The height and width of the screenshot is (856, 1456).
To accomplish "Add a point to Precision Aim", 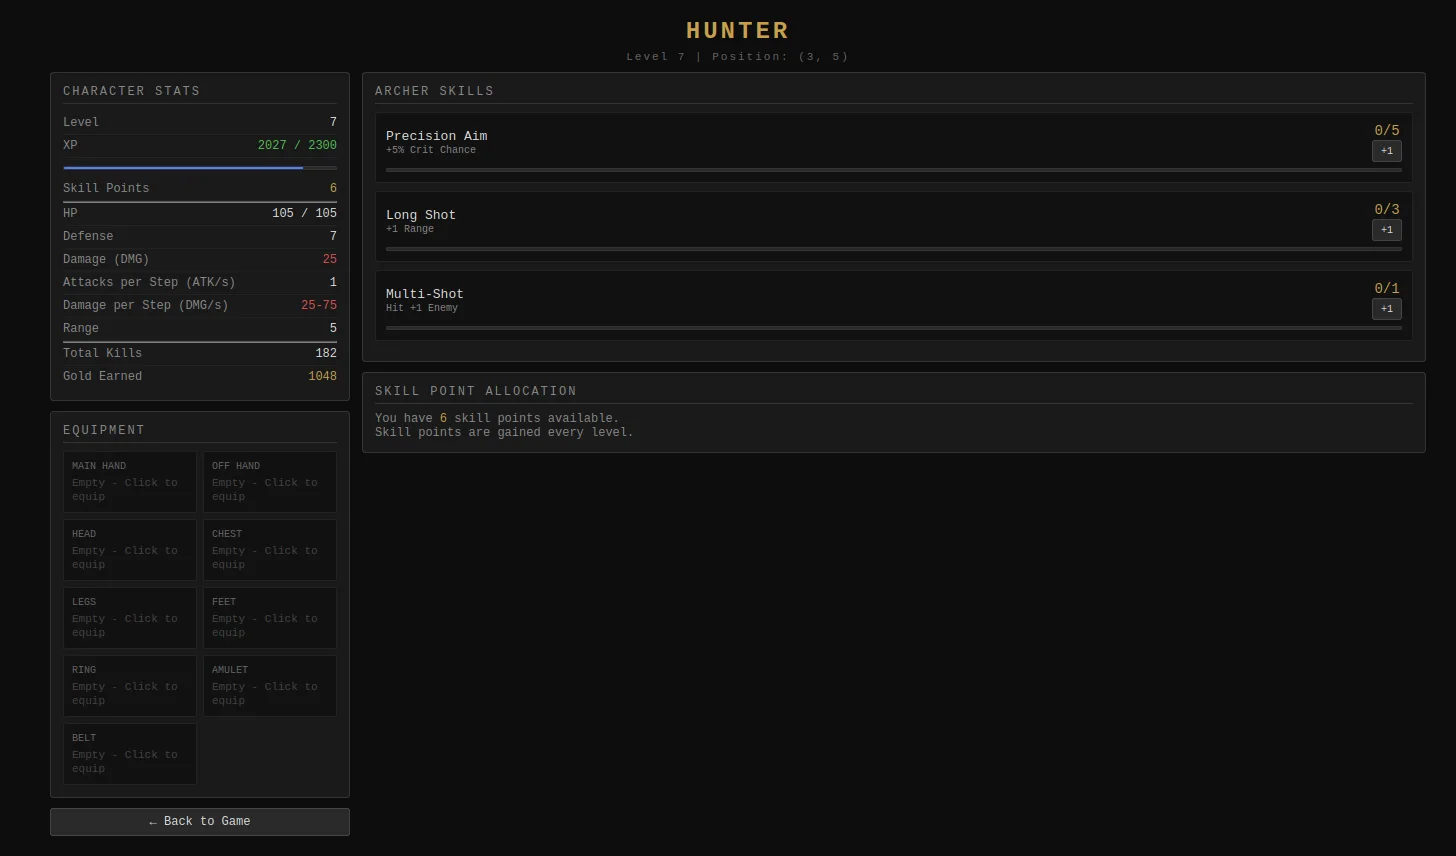I will (x=1386, y=151).
